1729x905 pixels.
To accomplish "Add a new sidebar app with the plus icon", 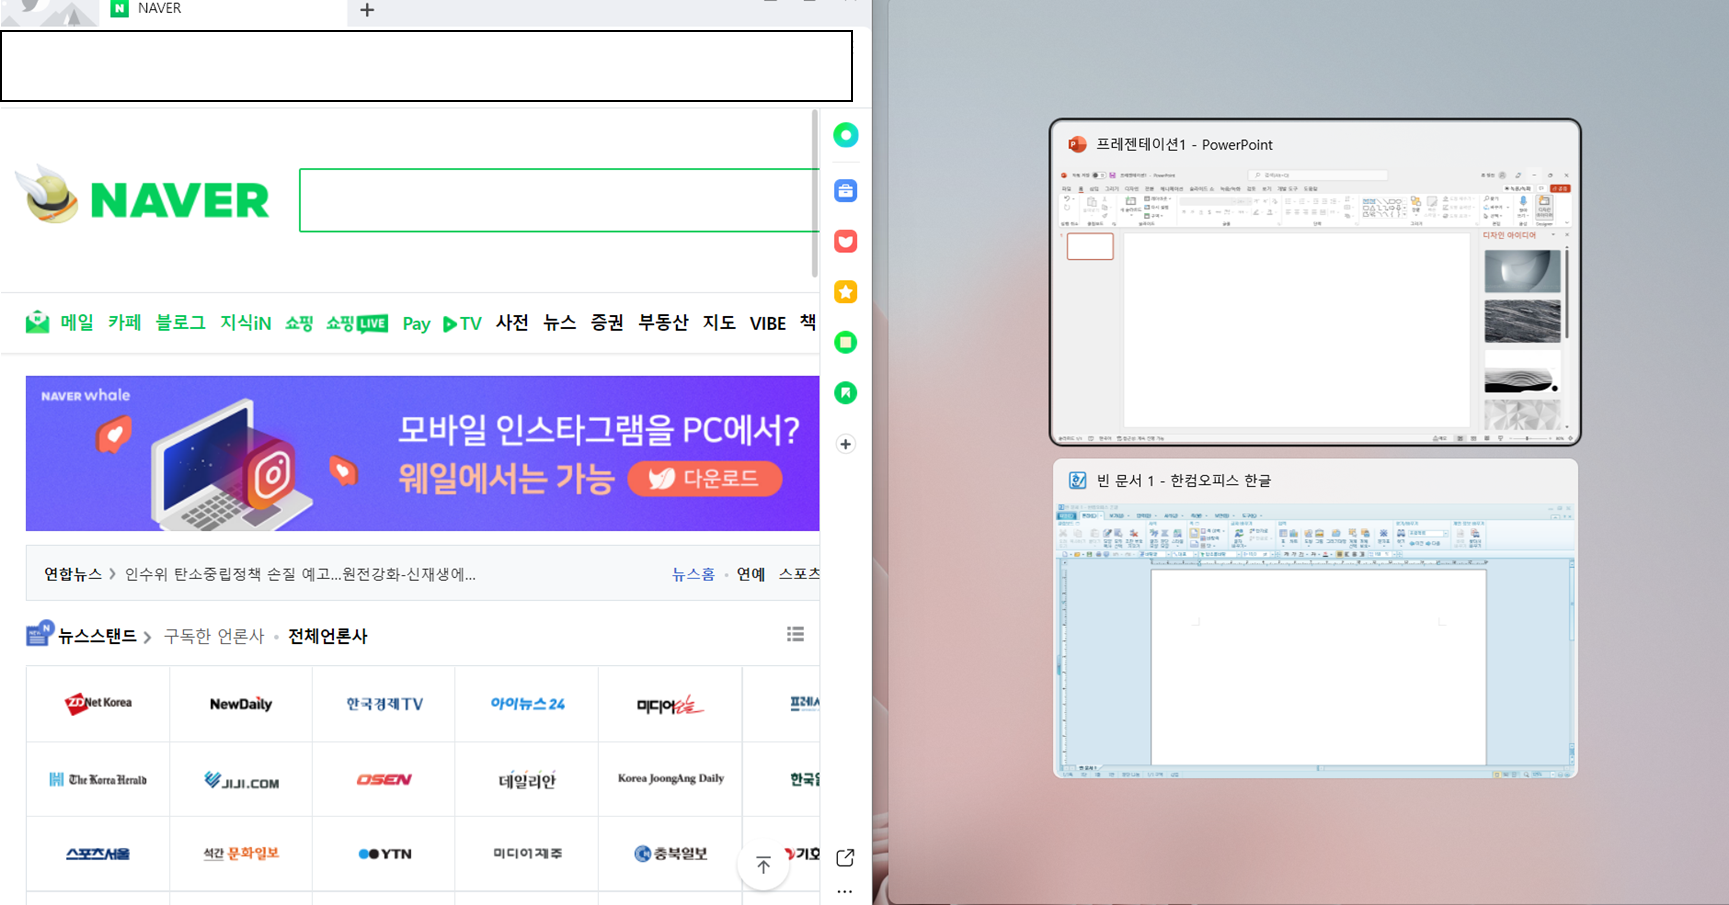I will coord(845,444).
